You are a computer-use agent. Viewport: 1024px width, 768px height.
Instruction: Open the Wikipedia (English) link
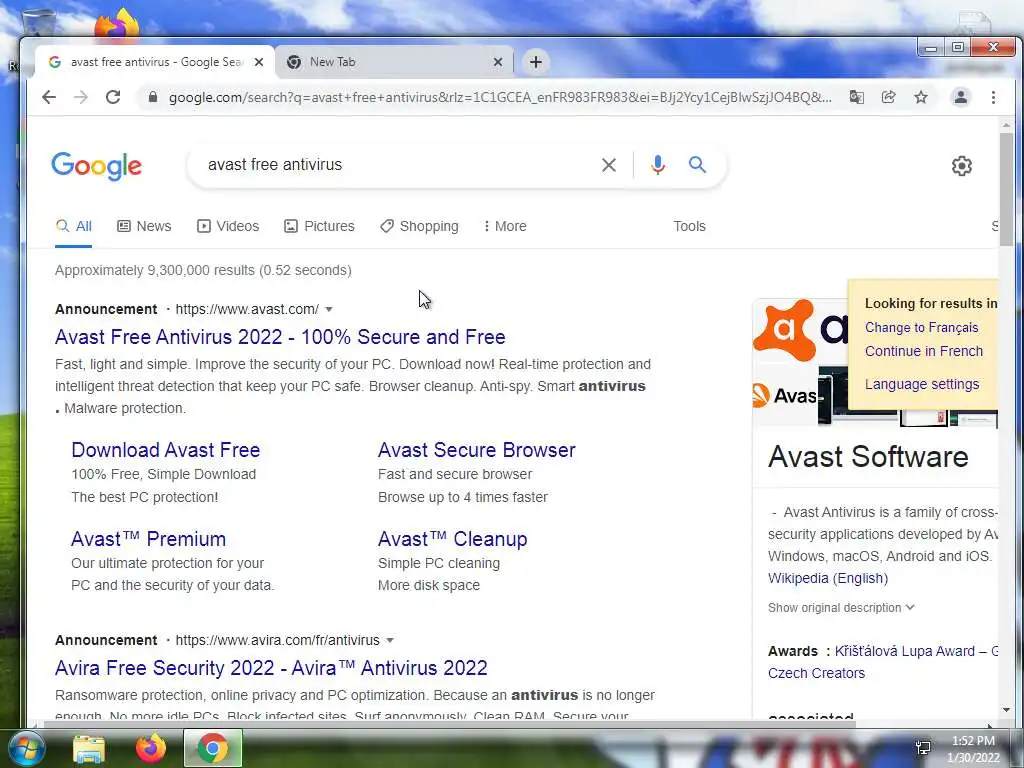click(x=828, y=578)
